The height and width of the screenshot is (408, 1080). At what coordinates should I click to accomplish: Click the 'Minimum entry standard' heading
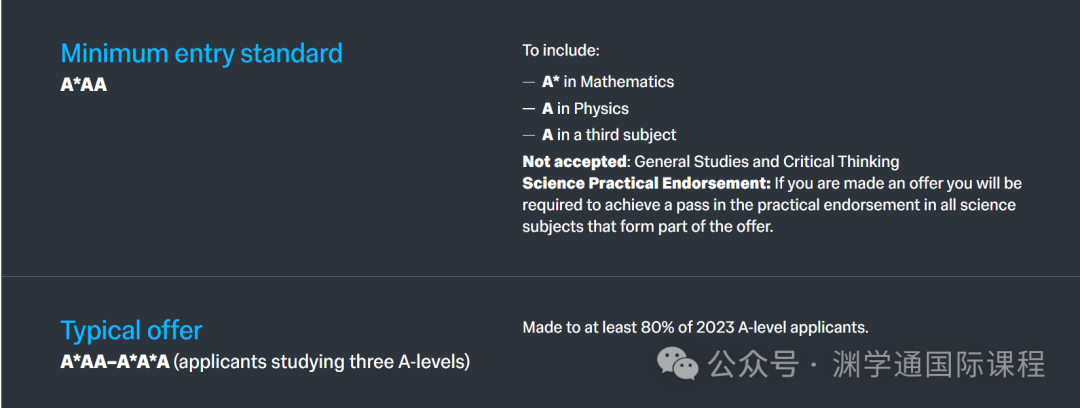pos(202,53)
